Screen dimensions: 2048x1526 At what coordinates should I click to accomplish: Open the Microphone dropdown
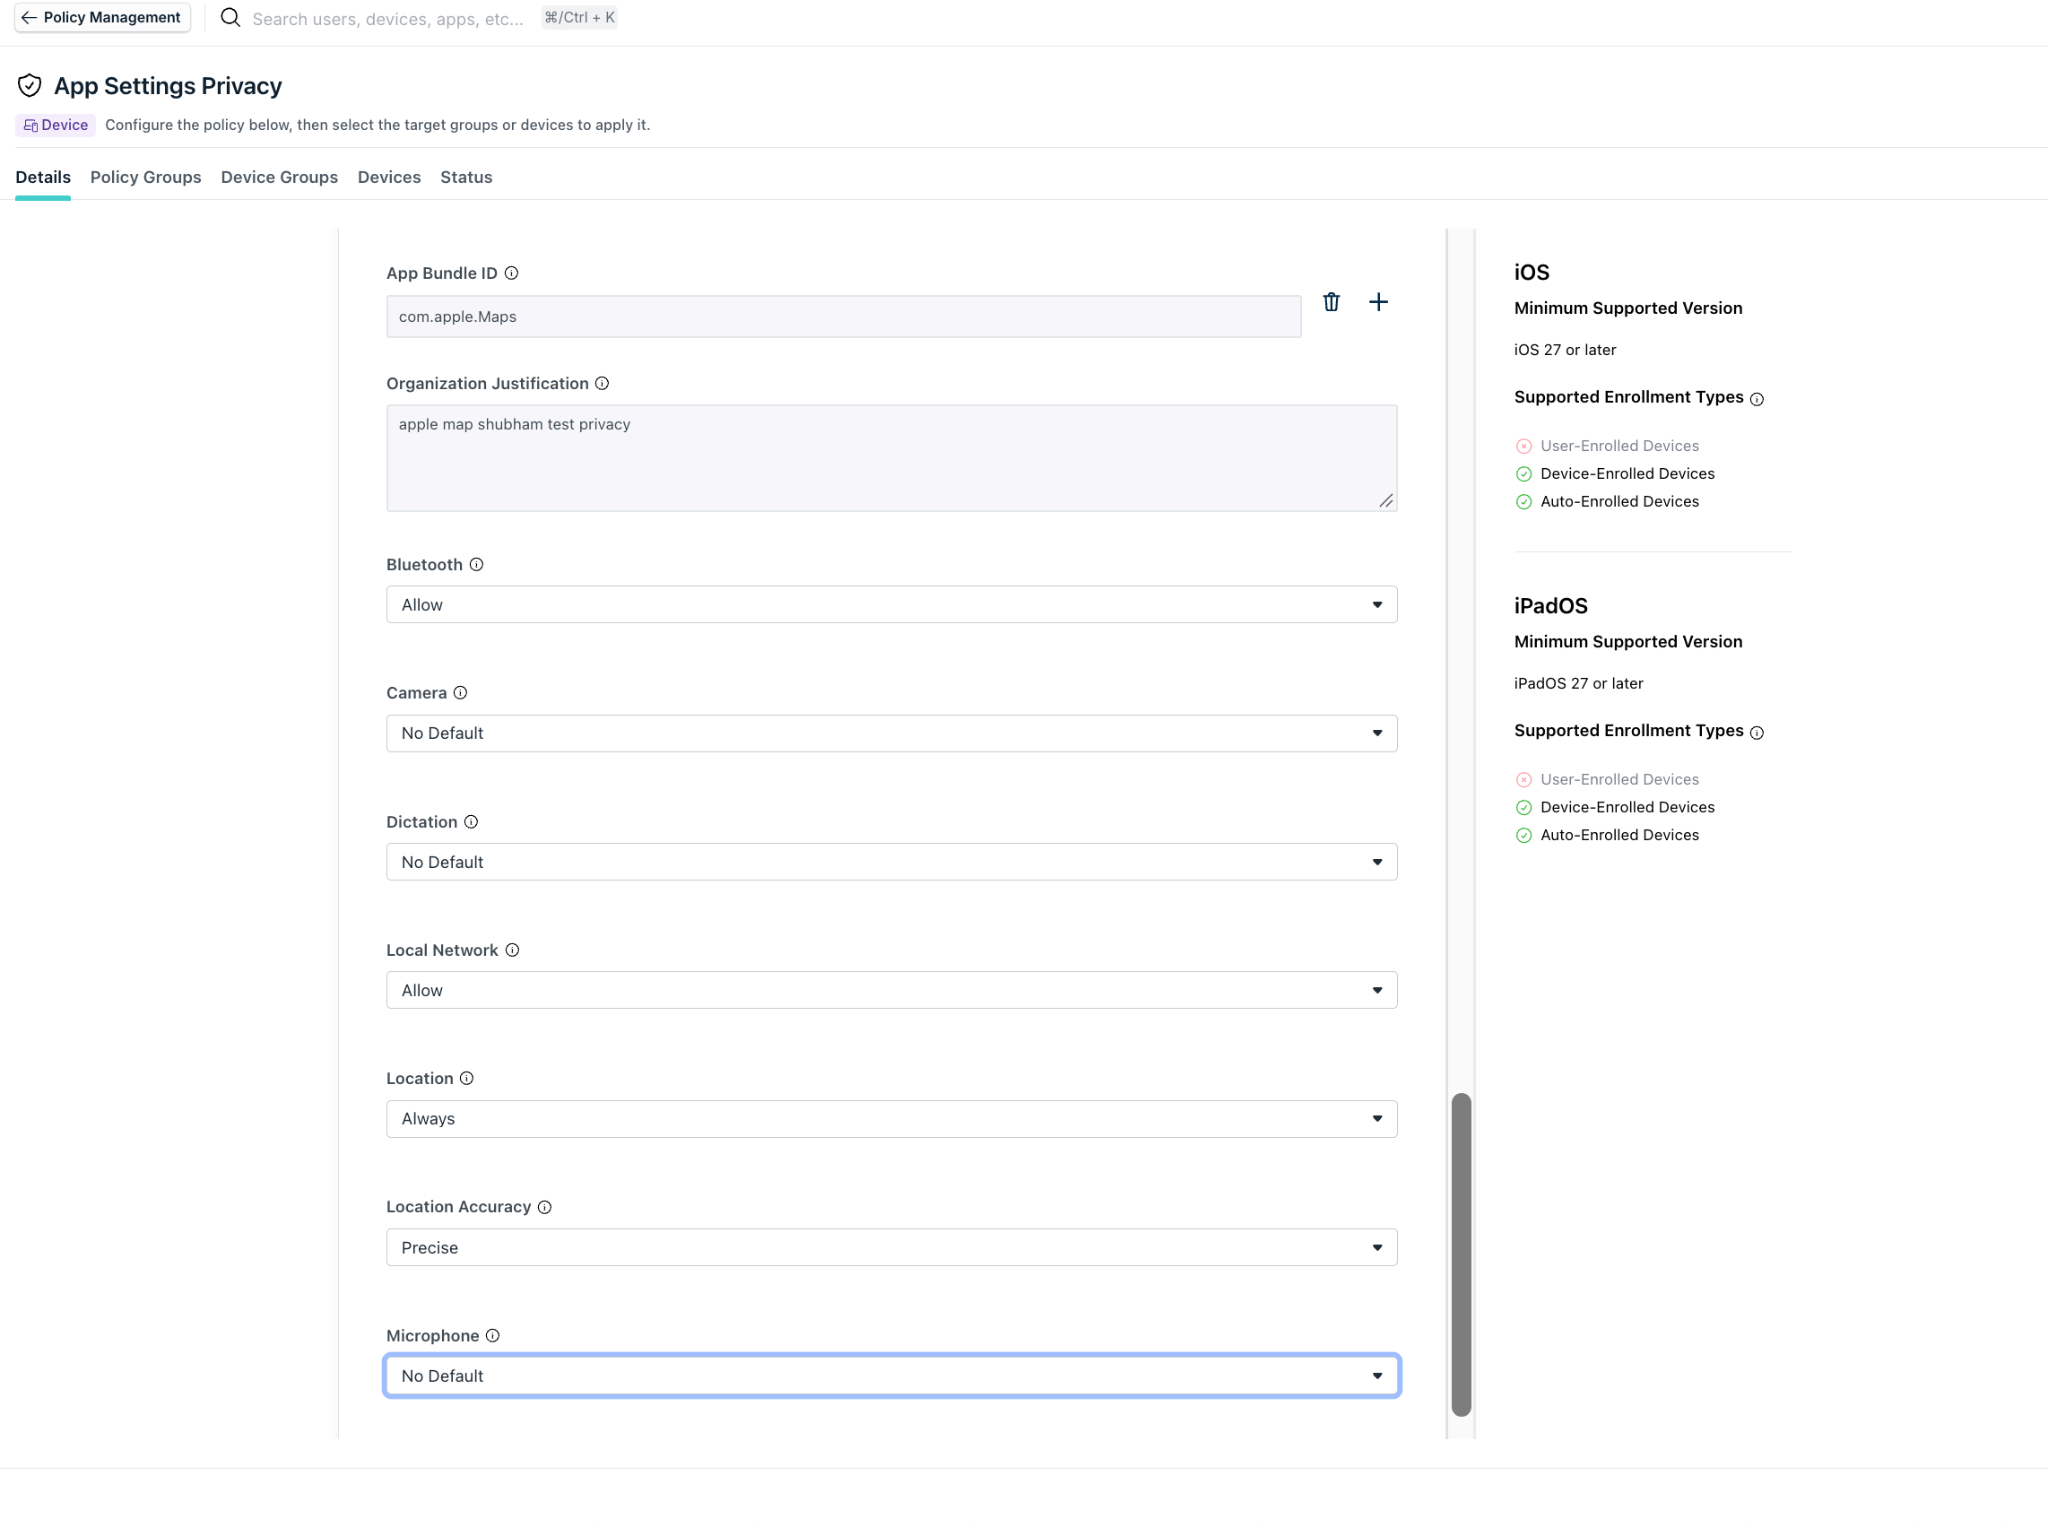[891, 1376]
